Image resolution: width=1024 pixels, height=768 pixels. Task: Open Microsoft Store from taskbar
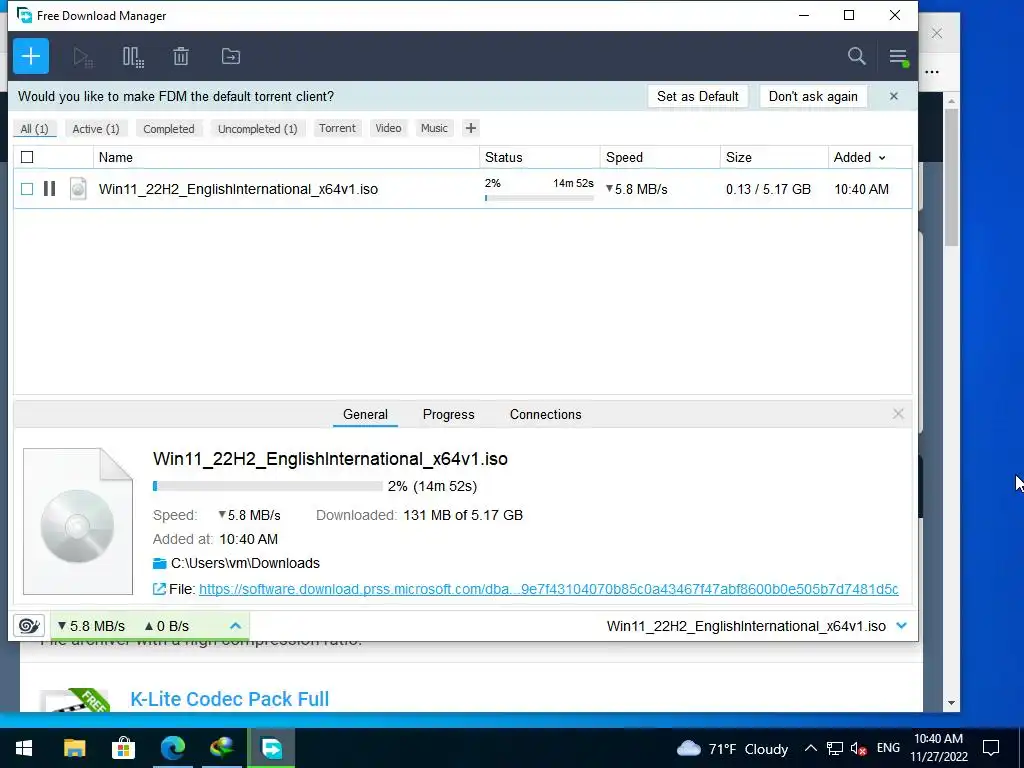click(x=123, y=748)
